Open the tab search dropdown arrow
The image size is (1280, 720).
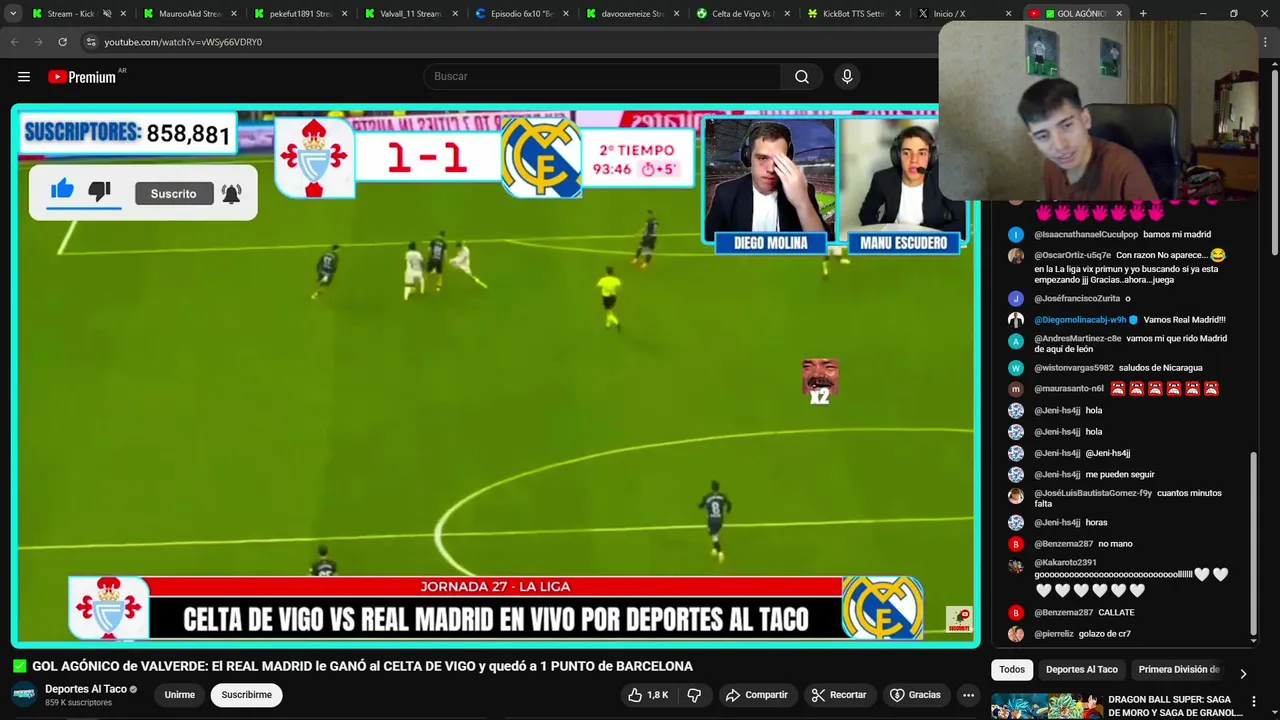click(x=13, y=14)
